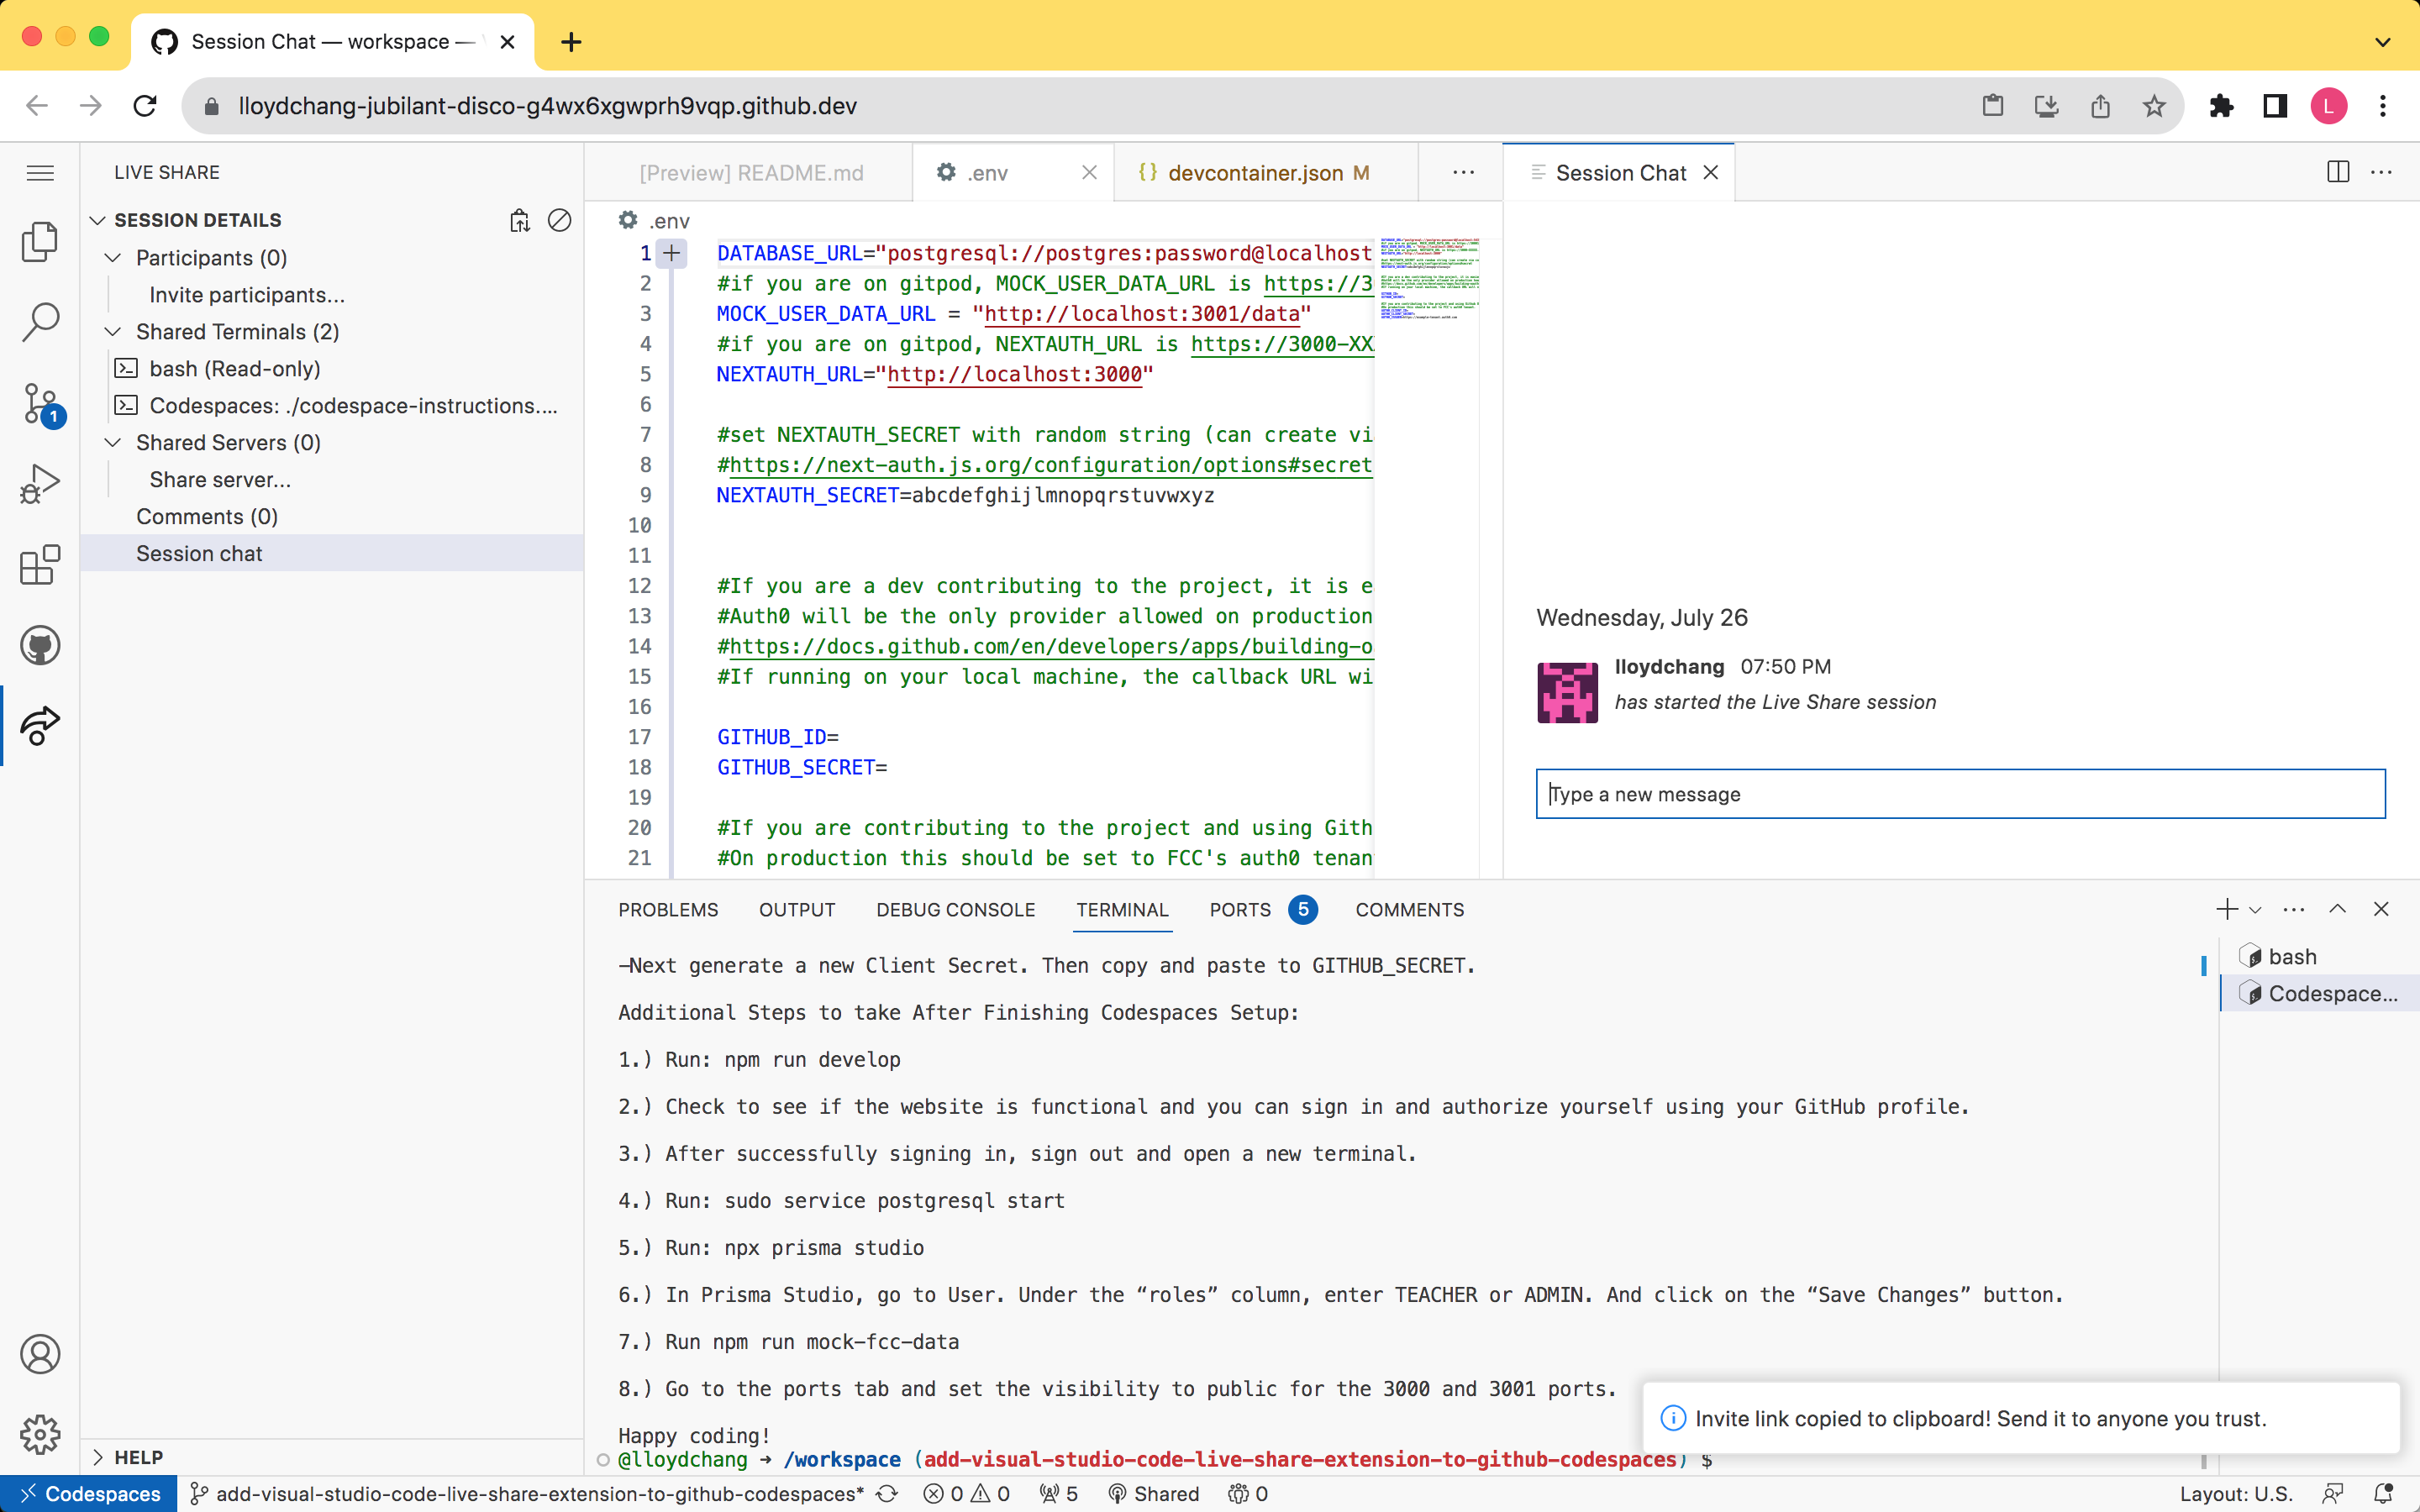Screen dimensions: 2420x1512
Task: Create a new terminal with the plus icon
Action: tap(2227, 909)
